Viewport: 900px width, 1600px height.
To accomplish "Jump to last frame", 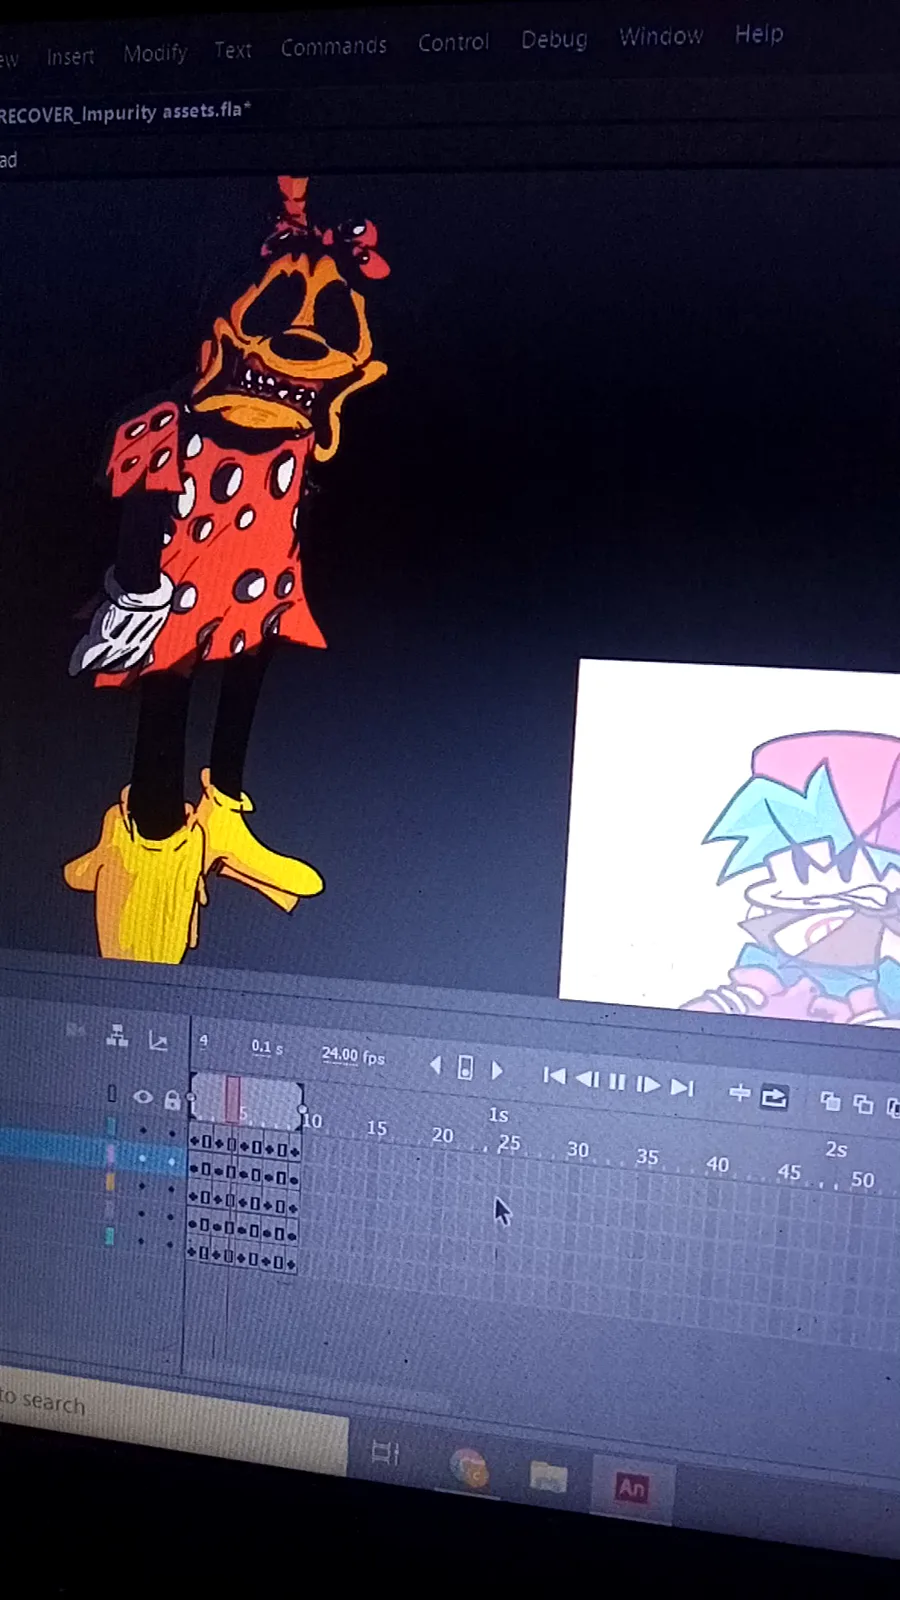I will coord(682,1087).
